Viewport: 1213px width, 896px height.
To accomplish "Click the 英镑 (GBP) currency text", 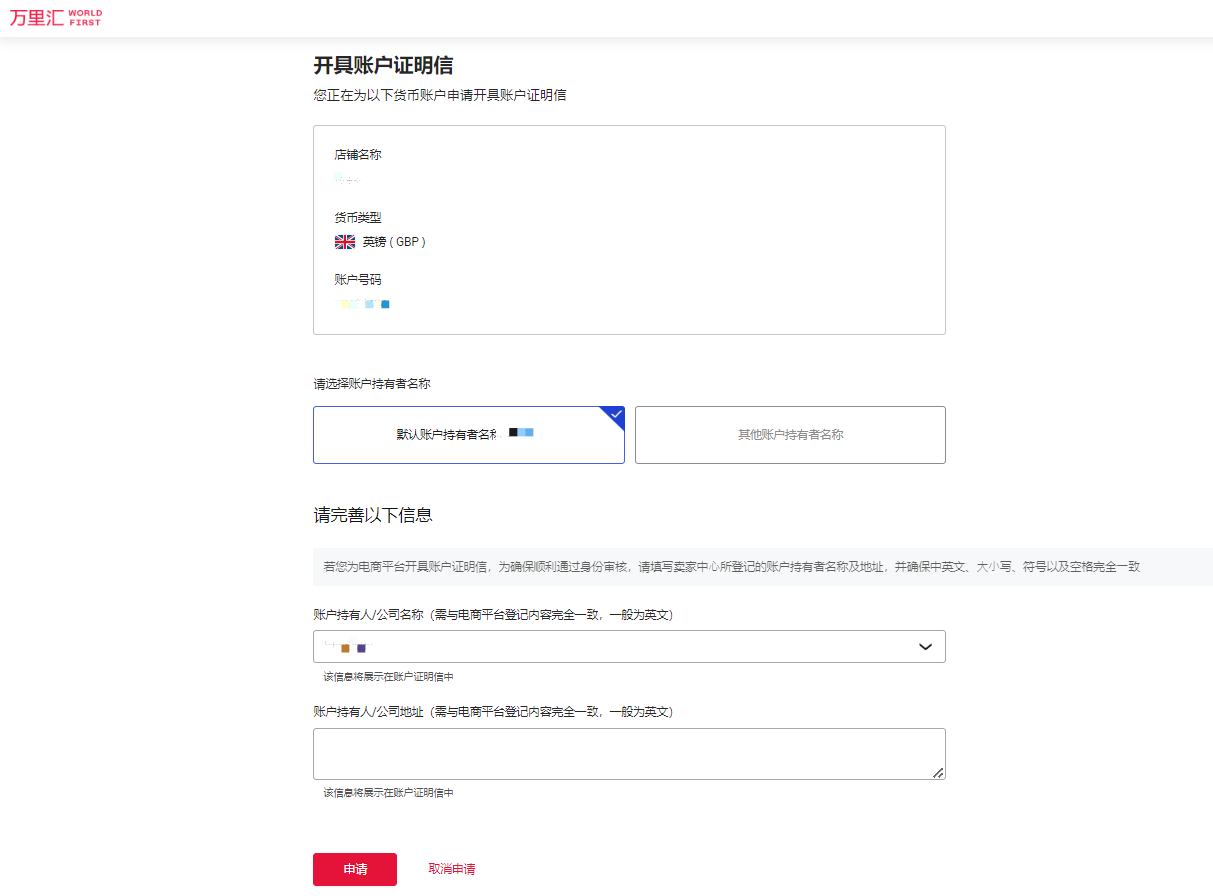I will (394, 242).
